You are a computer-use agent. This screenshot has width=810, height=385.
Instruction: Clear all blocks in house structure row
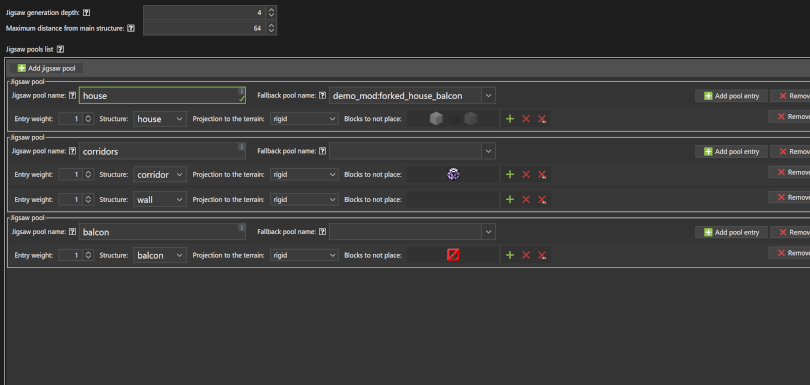542,119
